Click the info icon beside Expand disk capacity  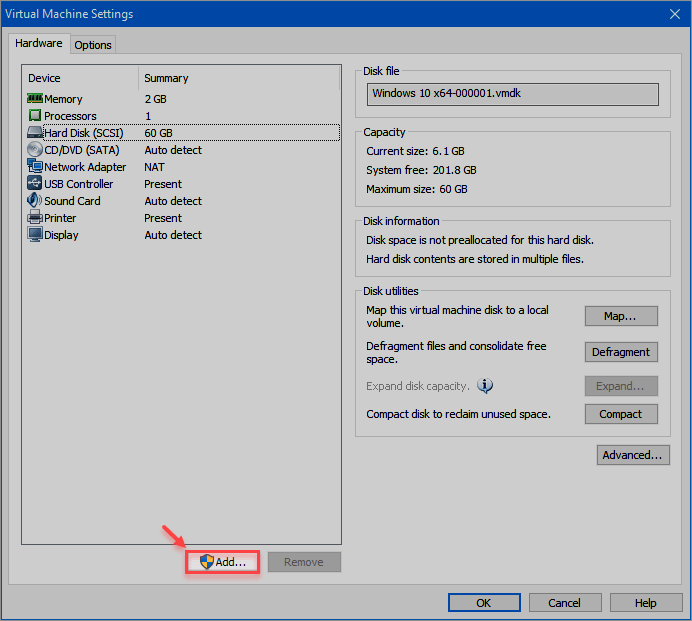tap(485, 386)
